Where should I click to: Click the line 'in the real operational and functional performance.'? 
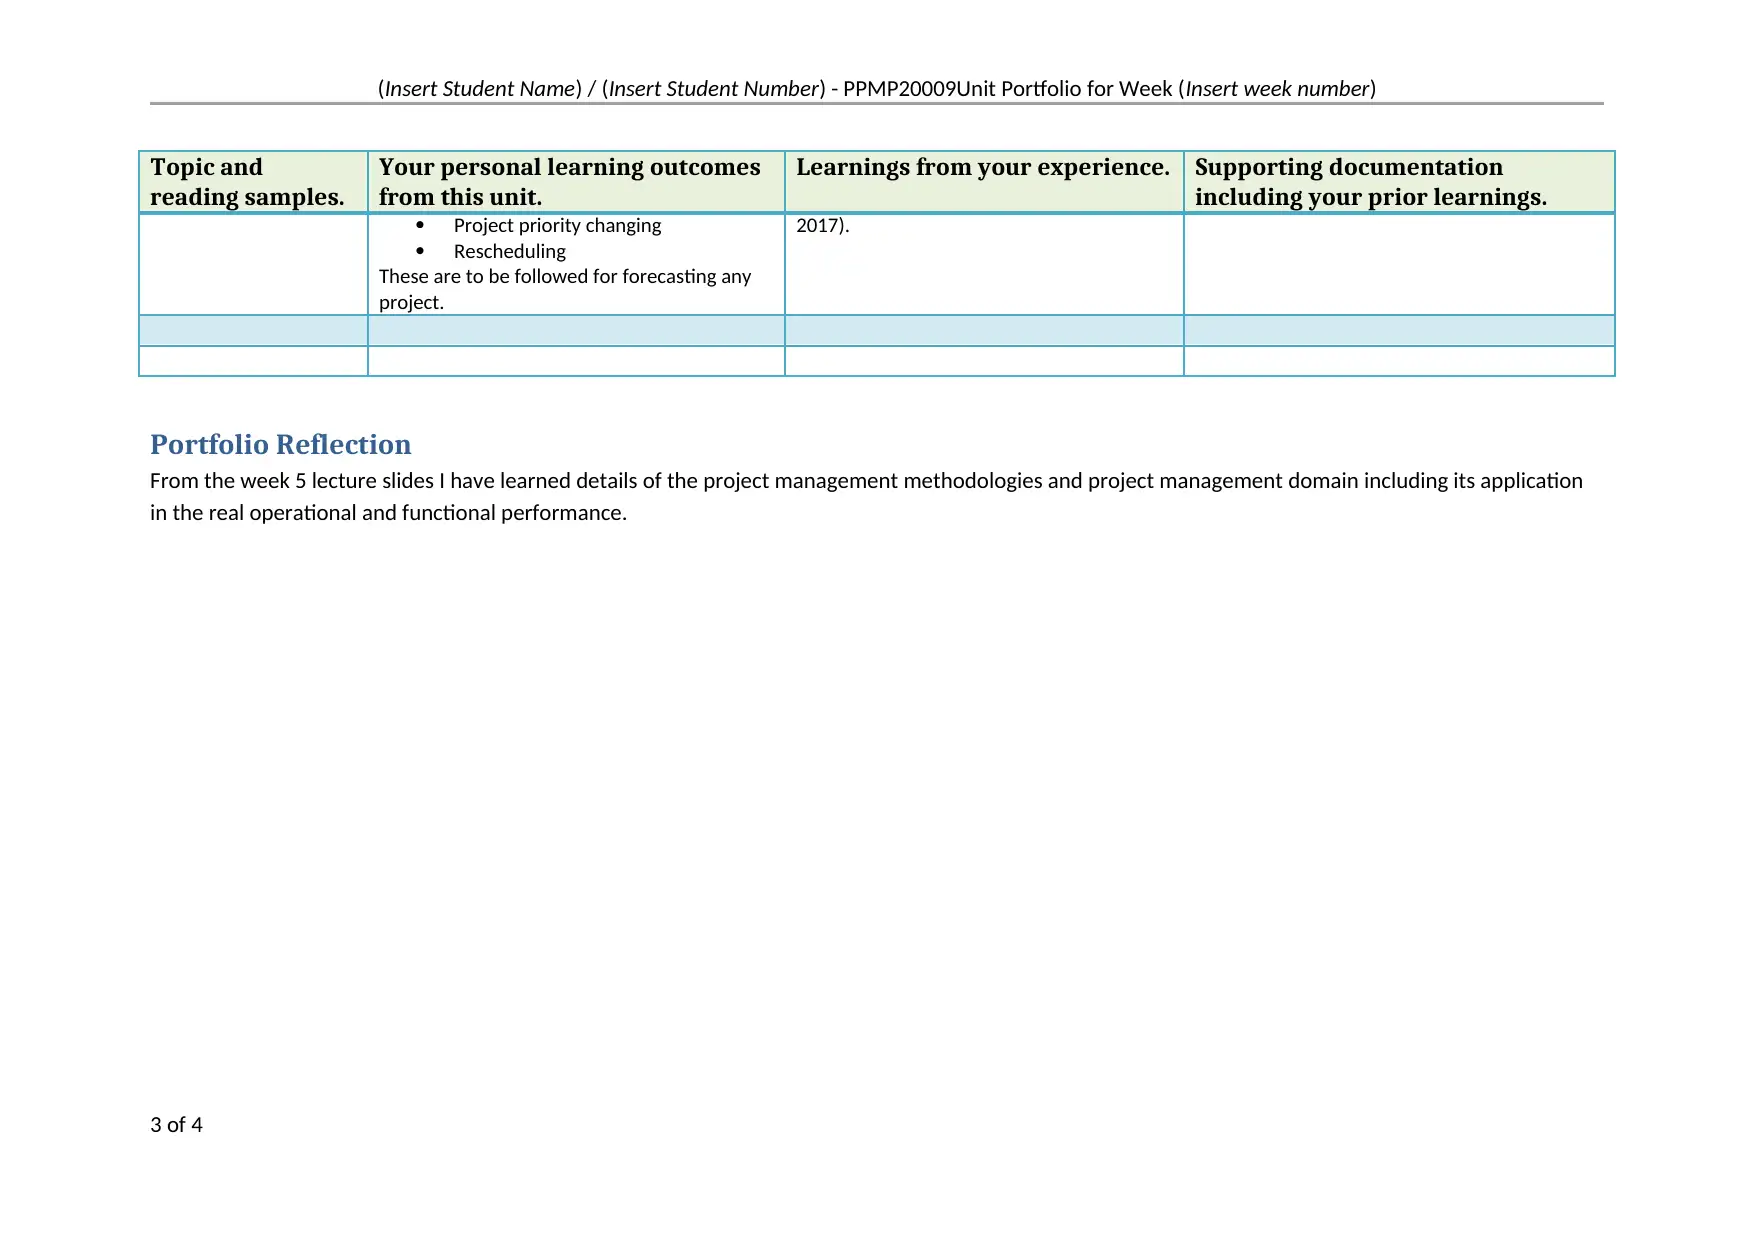coord(388,513)
